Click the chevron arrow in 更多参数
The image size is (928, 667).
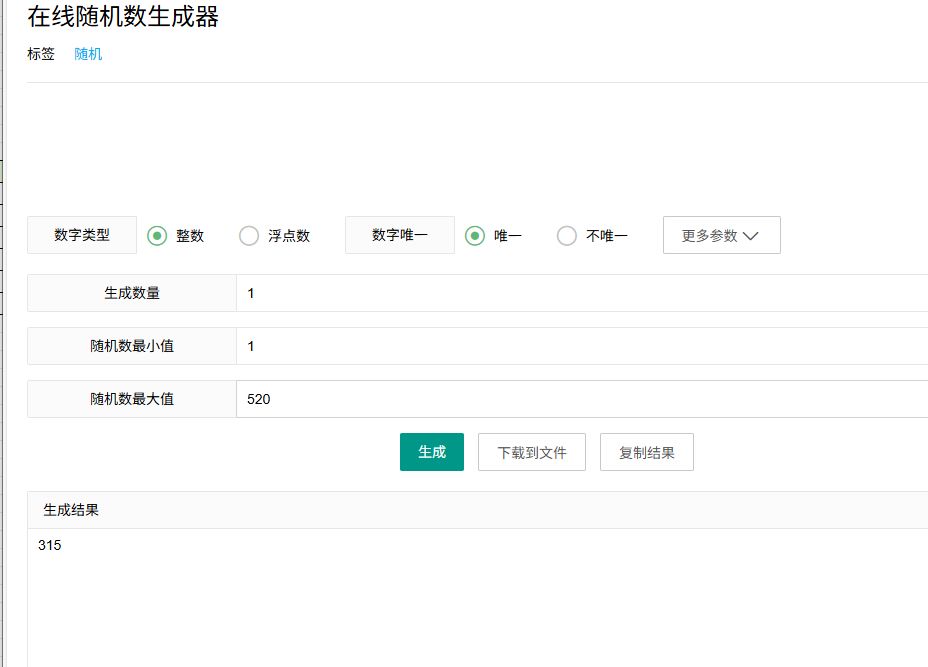point(750,236)
